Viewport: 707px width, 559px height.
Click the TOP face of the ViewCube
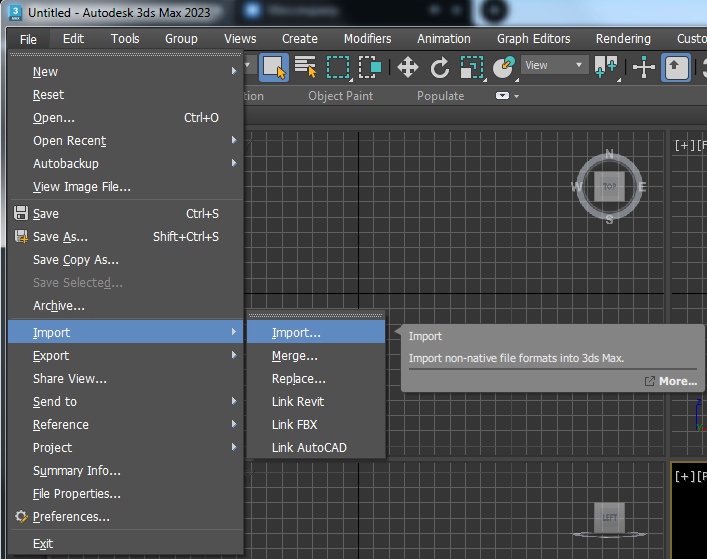609,187
